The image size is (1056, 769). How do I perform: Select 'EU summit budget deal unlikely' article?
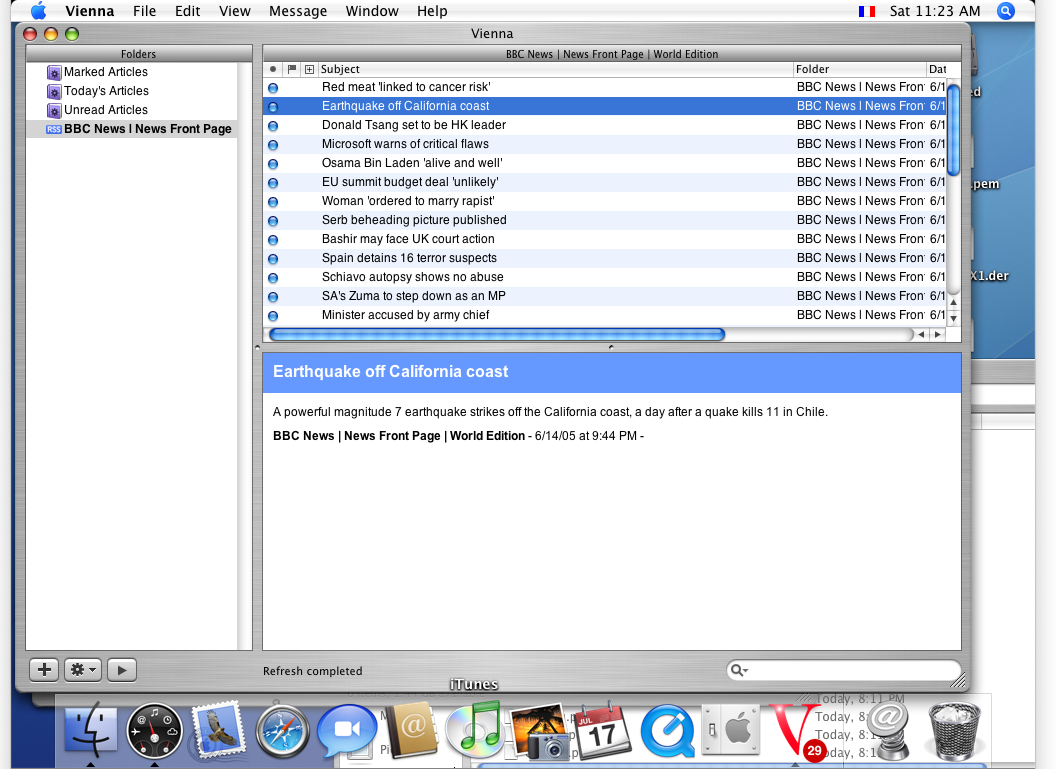605,182
